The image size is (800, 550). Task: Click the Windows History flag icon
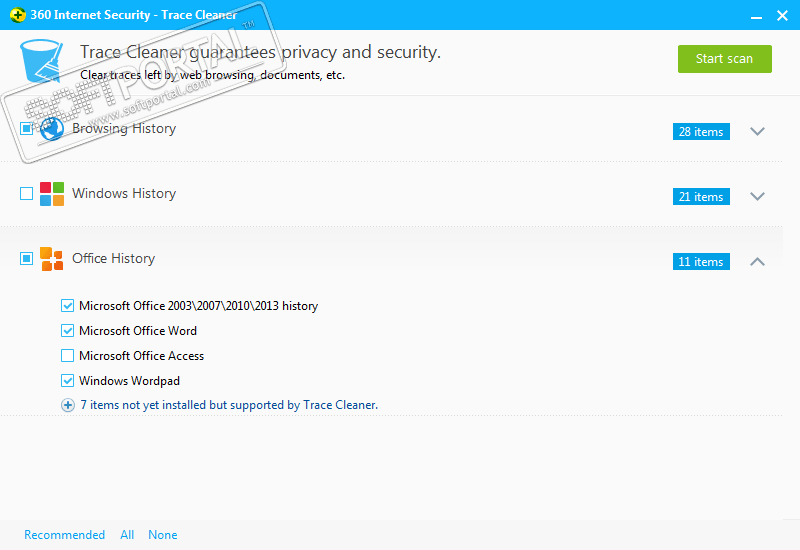(52, 194)
